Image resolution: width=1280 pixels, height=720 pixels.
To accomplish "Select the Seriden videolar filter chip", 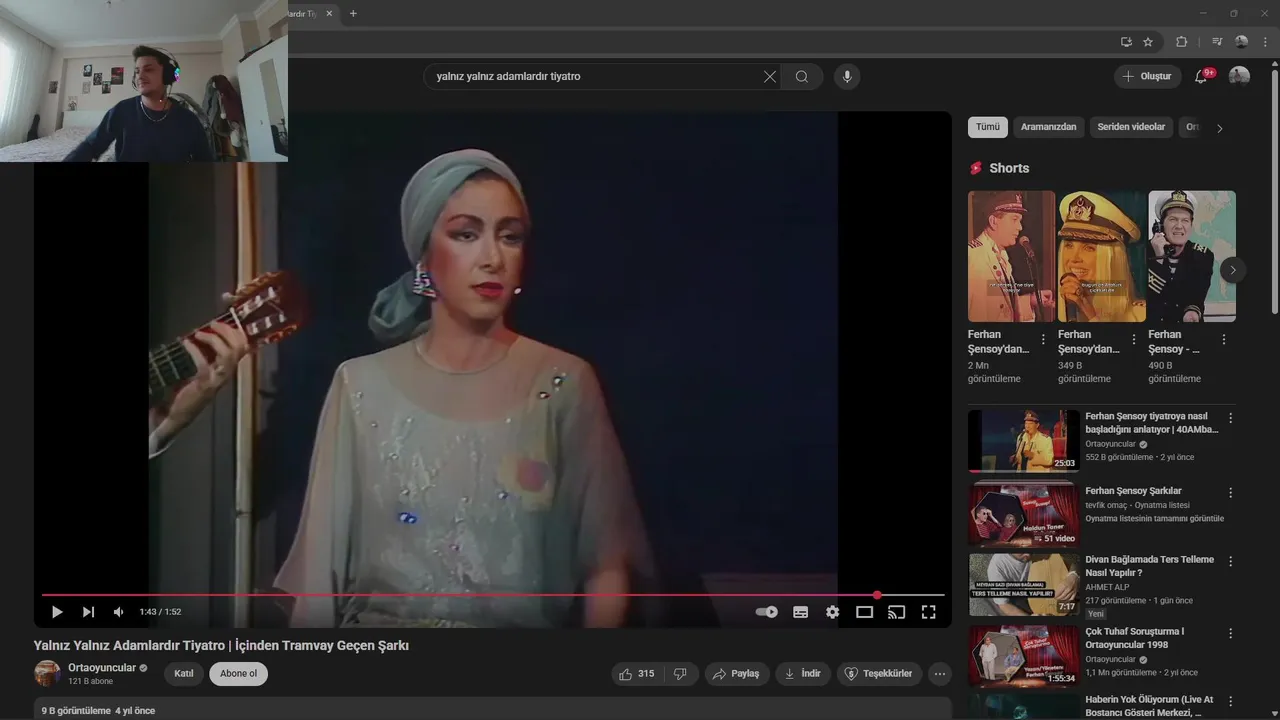I will click(x=1131, y=127).
